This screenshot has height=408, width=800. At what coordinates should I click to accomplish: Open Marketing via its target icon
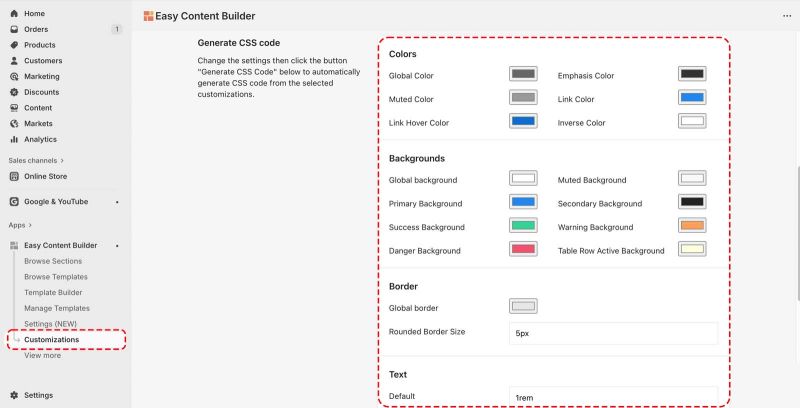14,76
